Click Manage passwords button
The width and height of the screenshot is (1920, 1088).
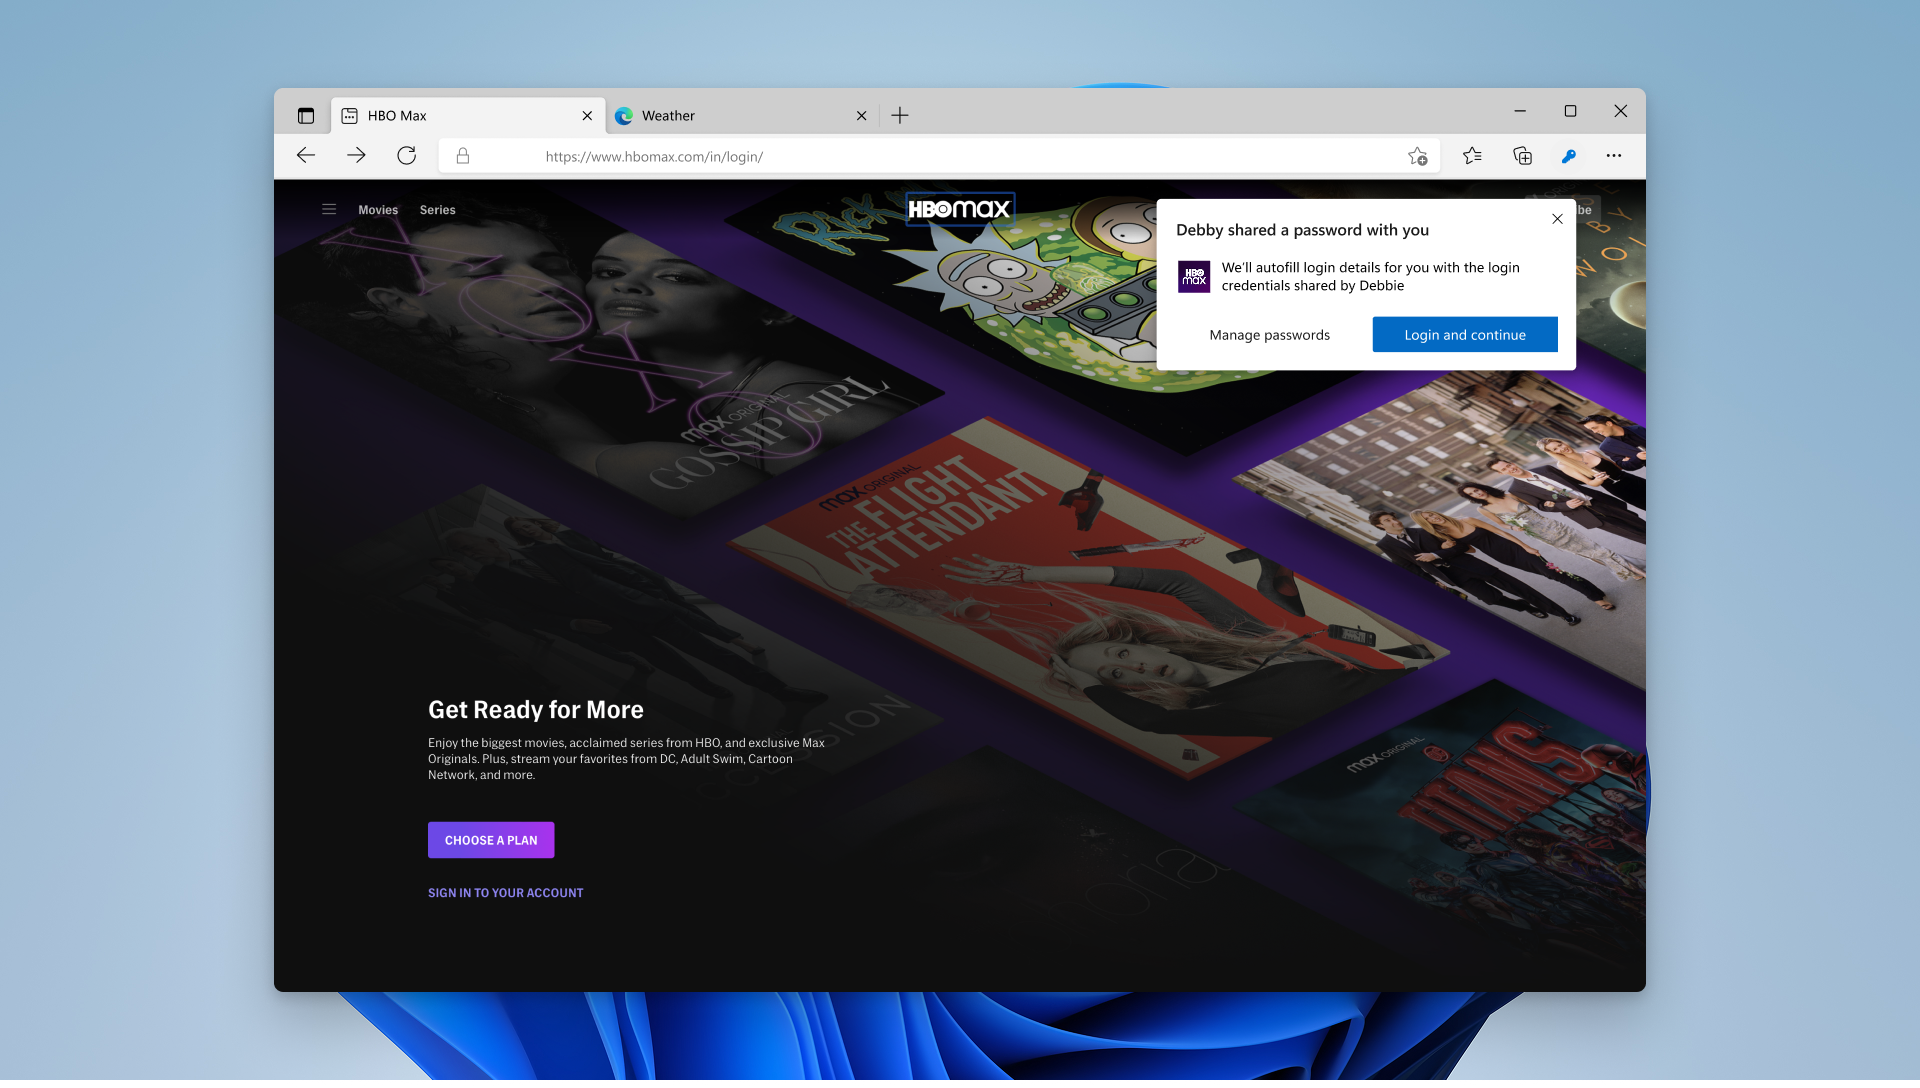(1269, 335)
